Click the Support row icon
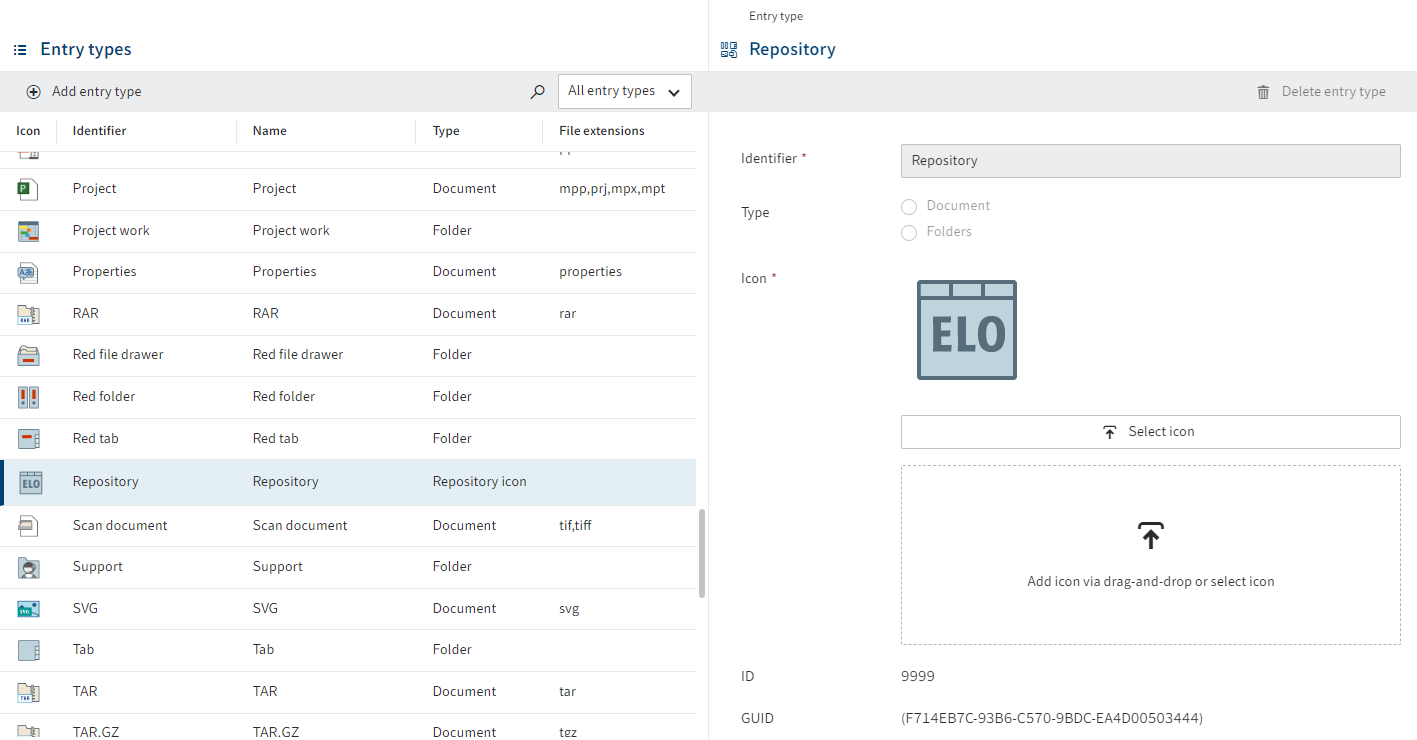Image resolution: width=1417 pixels, height=740 pixels. pyautogui.click(x=28, y=567)
